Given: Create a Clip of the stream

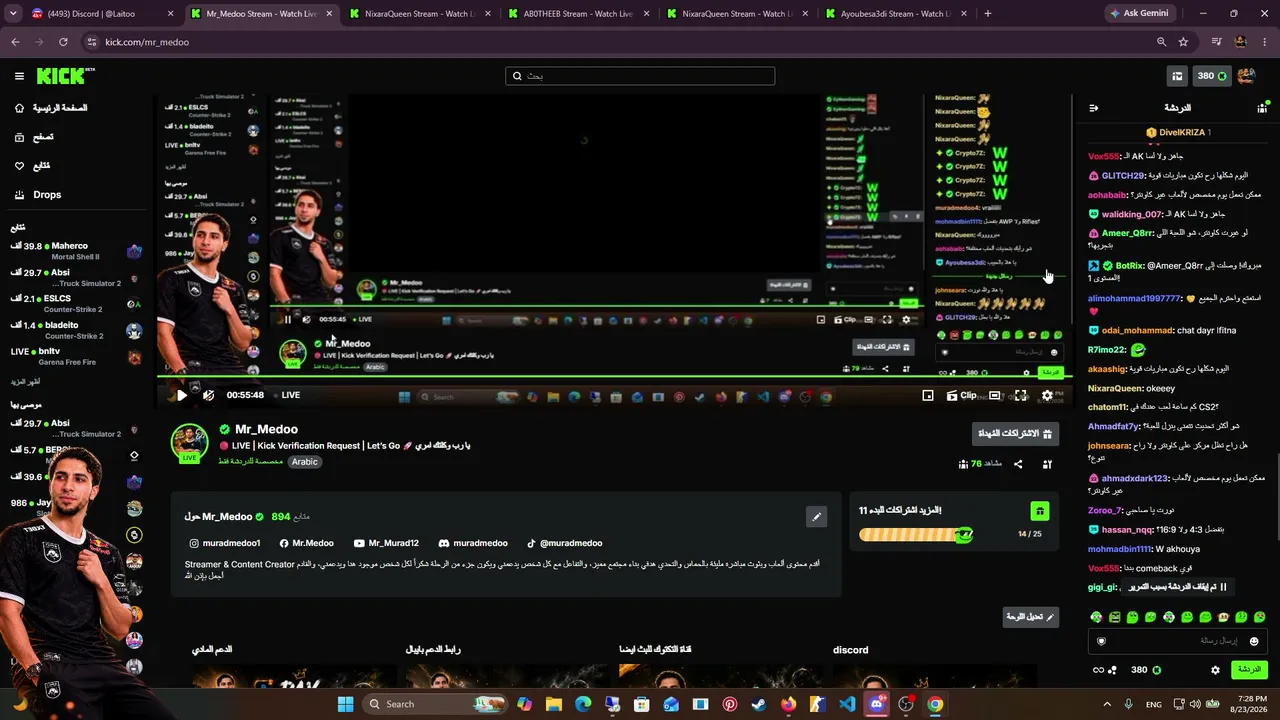Looking at the screenshot, I should (962, 395).
